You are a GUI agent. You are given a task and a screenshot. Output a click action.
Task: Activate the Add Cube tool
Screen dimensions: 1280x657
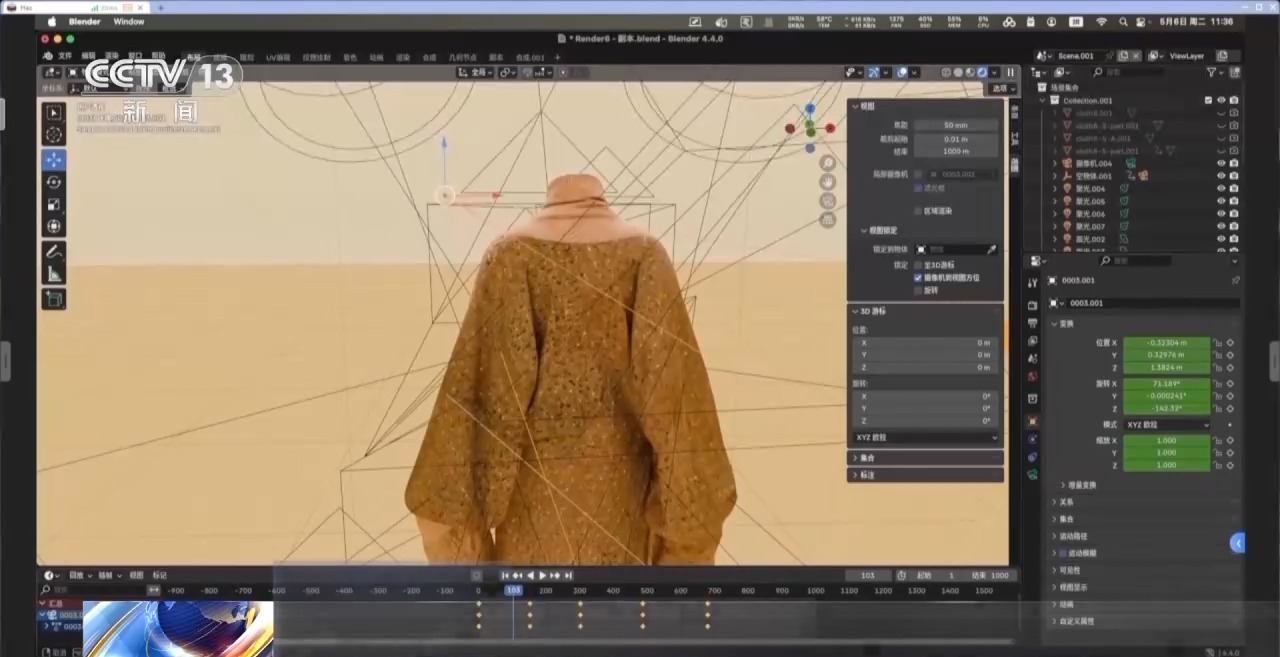[x=54, y=299]
